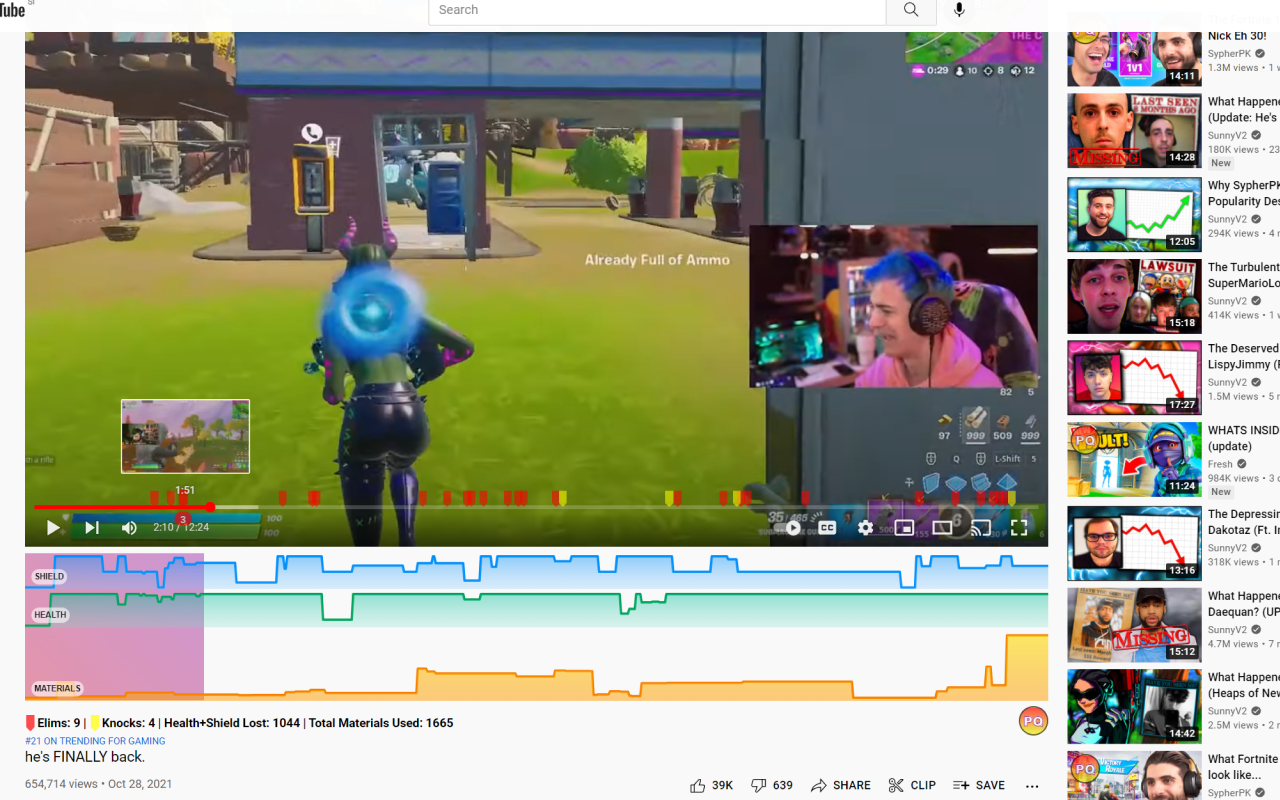The image size is (1280, 800).
Task: Toggle autoplay switch in the player controls
Action: (x=791, y=528)
